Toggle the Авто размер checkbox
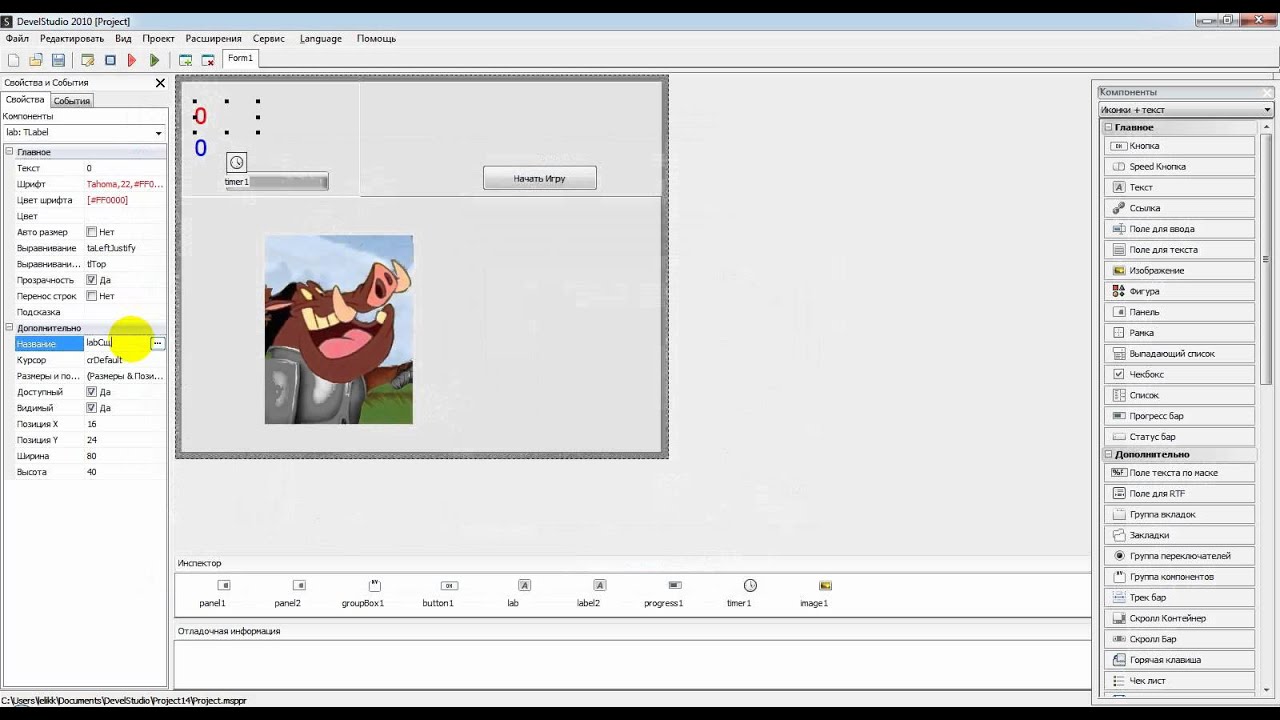Viewport: 1280px width, 720px height. point(92,232)
